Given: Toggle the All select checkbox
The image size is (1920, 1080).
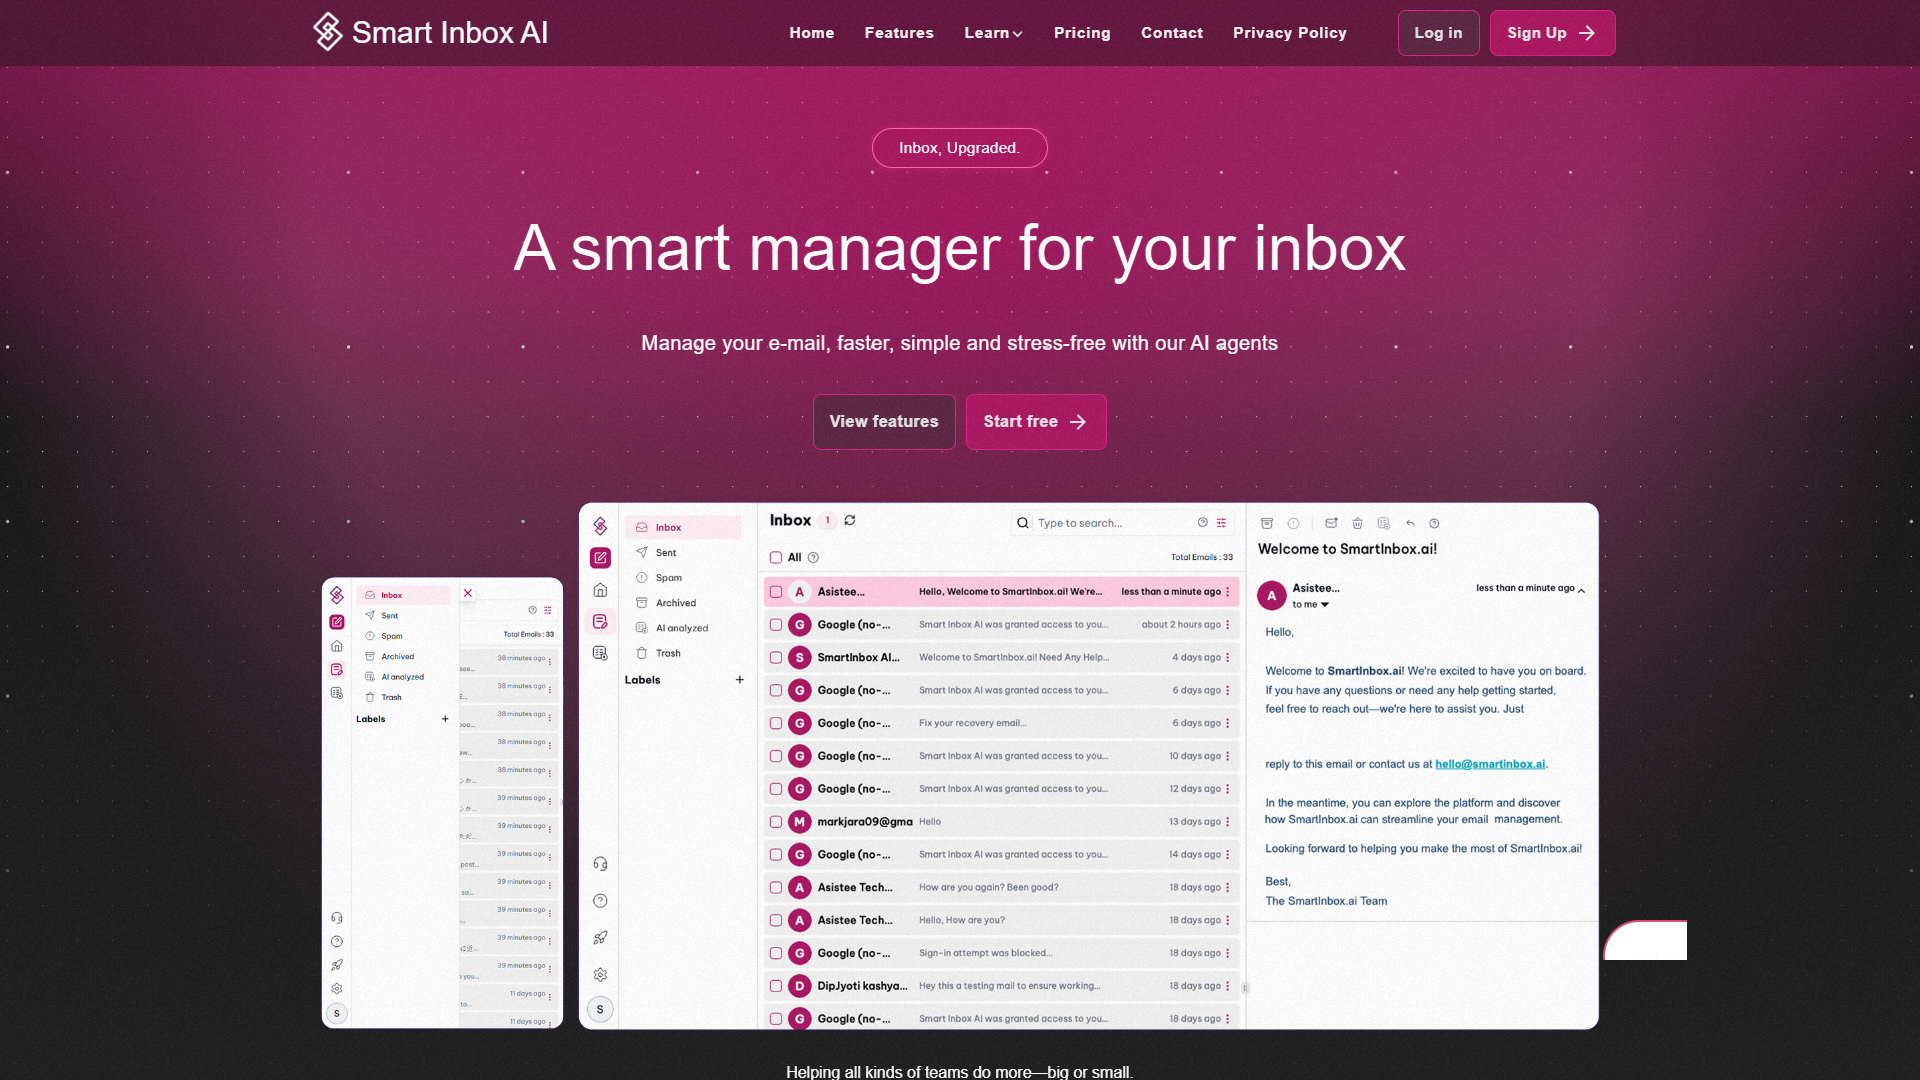Looking at the screenshot, I should (776, 558).
